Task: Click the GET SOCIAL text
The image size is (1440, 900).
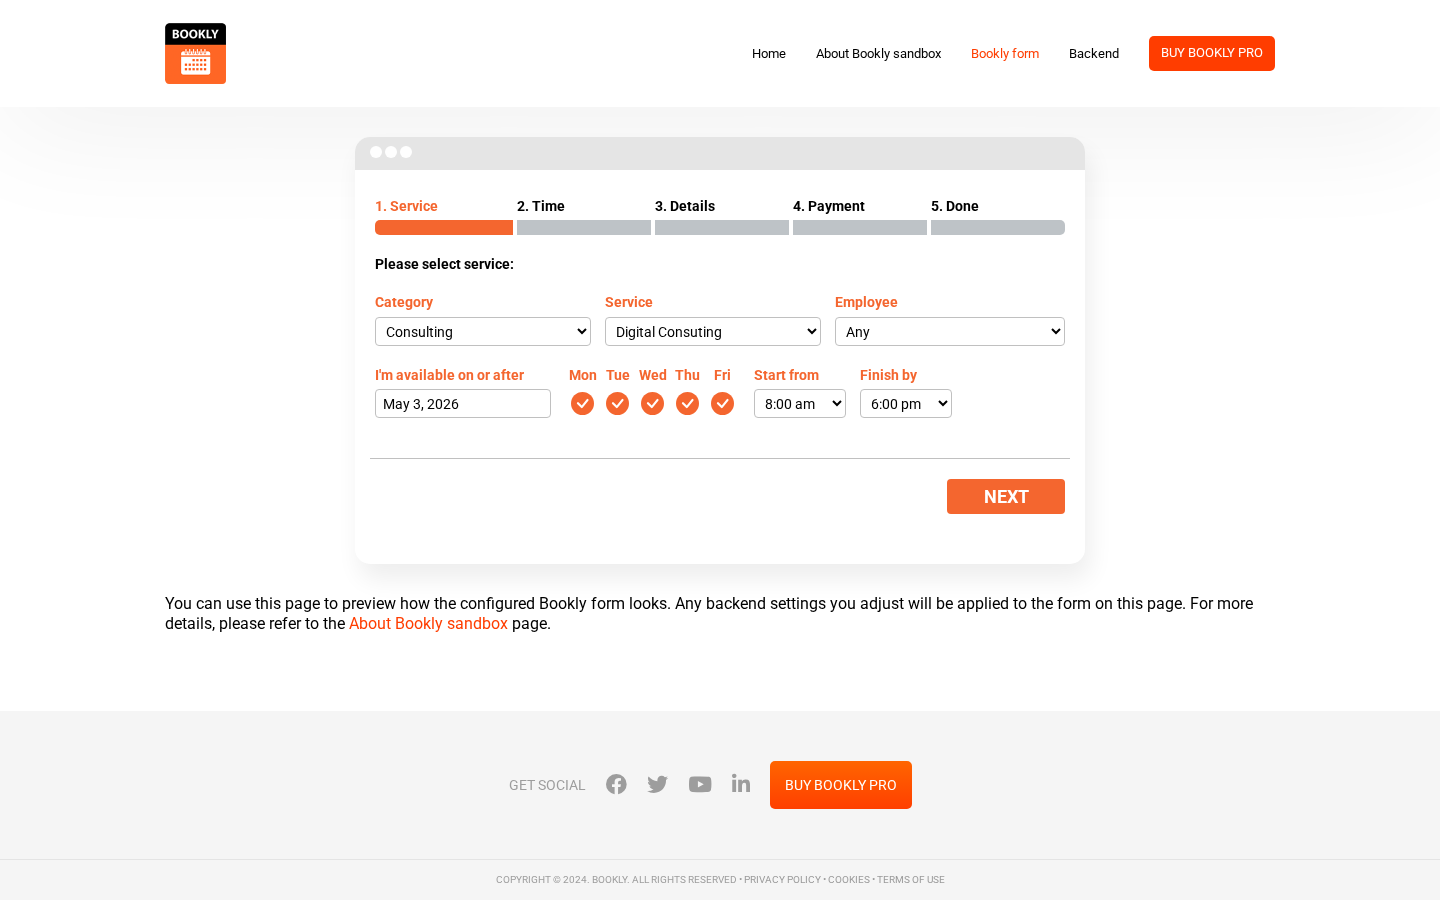Action: [x=547, y=785]
